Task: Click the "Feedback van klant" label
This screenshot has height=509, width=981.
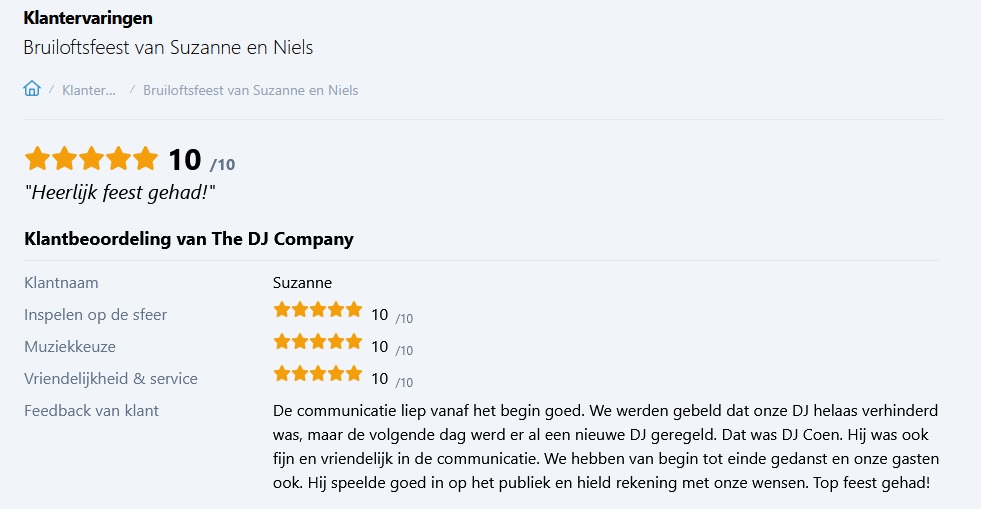Action: click(91, 410)
